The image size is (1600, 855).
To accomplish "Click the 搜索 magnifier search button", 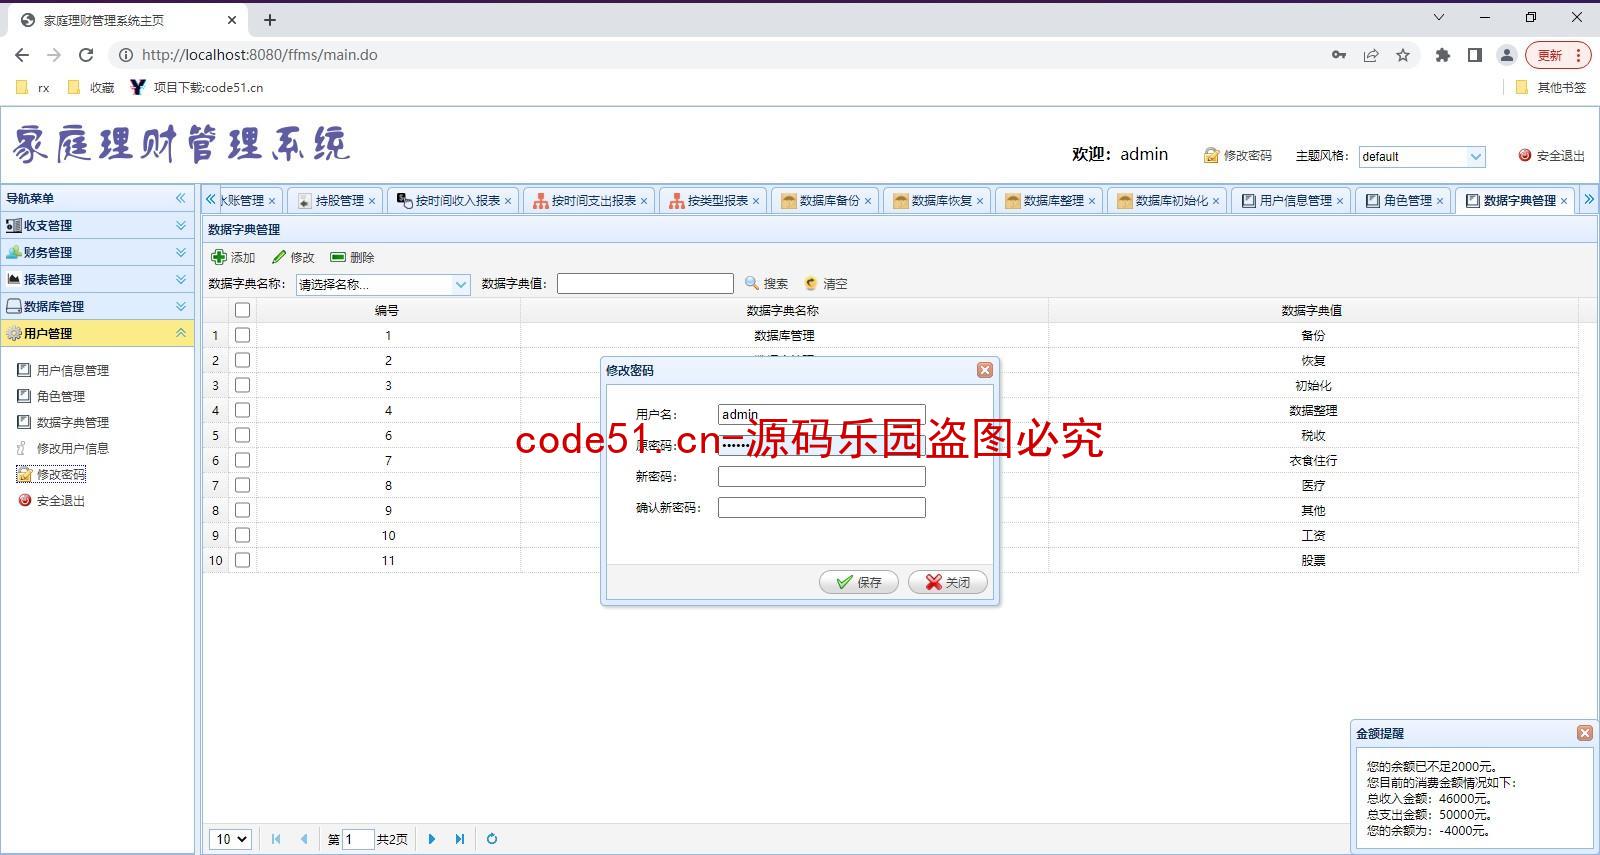I will (x=766, y=284).
